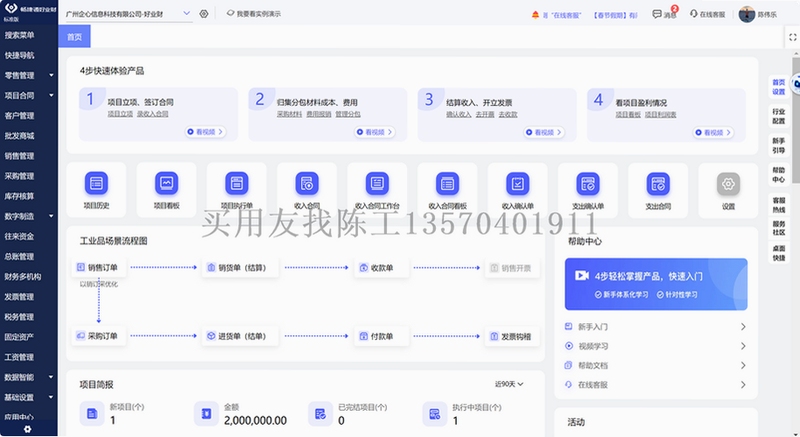
Task: Click the 销售订单 flowchart node
Action: click(98, 267)
